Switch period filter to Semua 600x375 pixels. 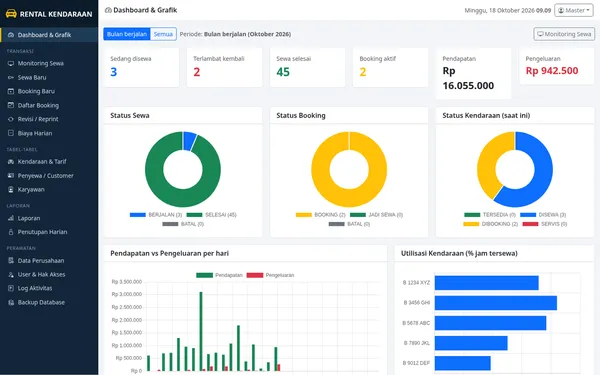[x=163, y=34]
